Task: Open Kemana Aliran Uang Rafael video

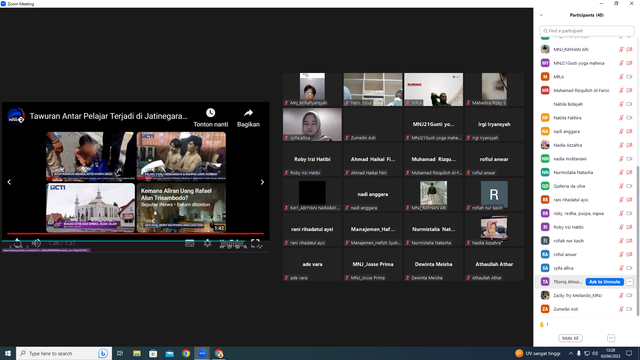Action: click(x=181, y=207)
